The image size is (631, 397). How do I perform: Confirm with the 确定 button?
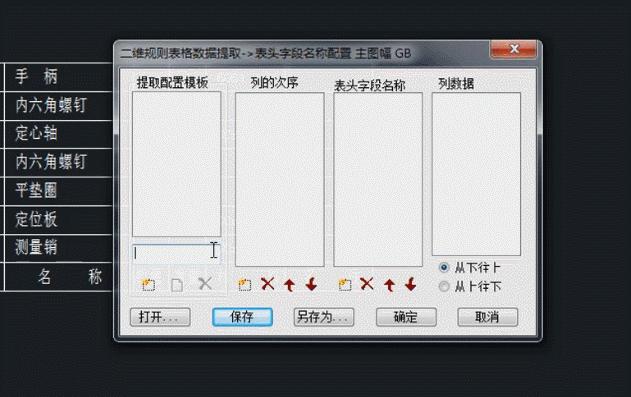[x=406, y=317]
